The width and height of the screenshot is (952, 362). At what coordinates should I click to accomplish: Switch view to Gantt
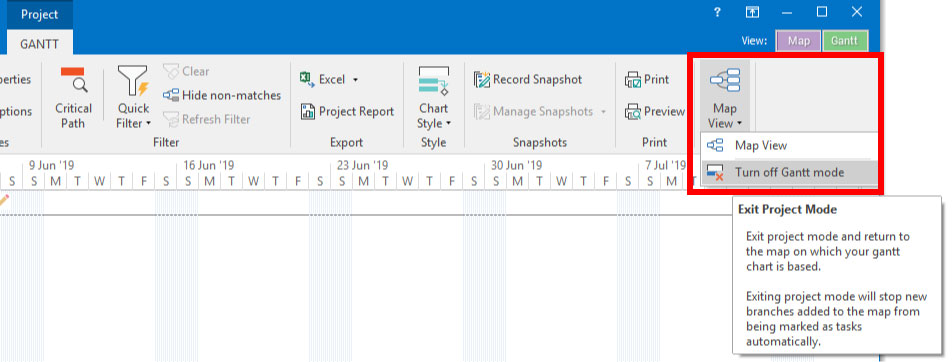coord(845,41)
